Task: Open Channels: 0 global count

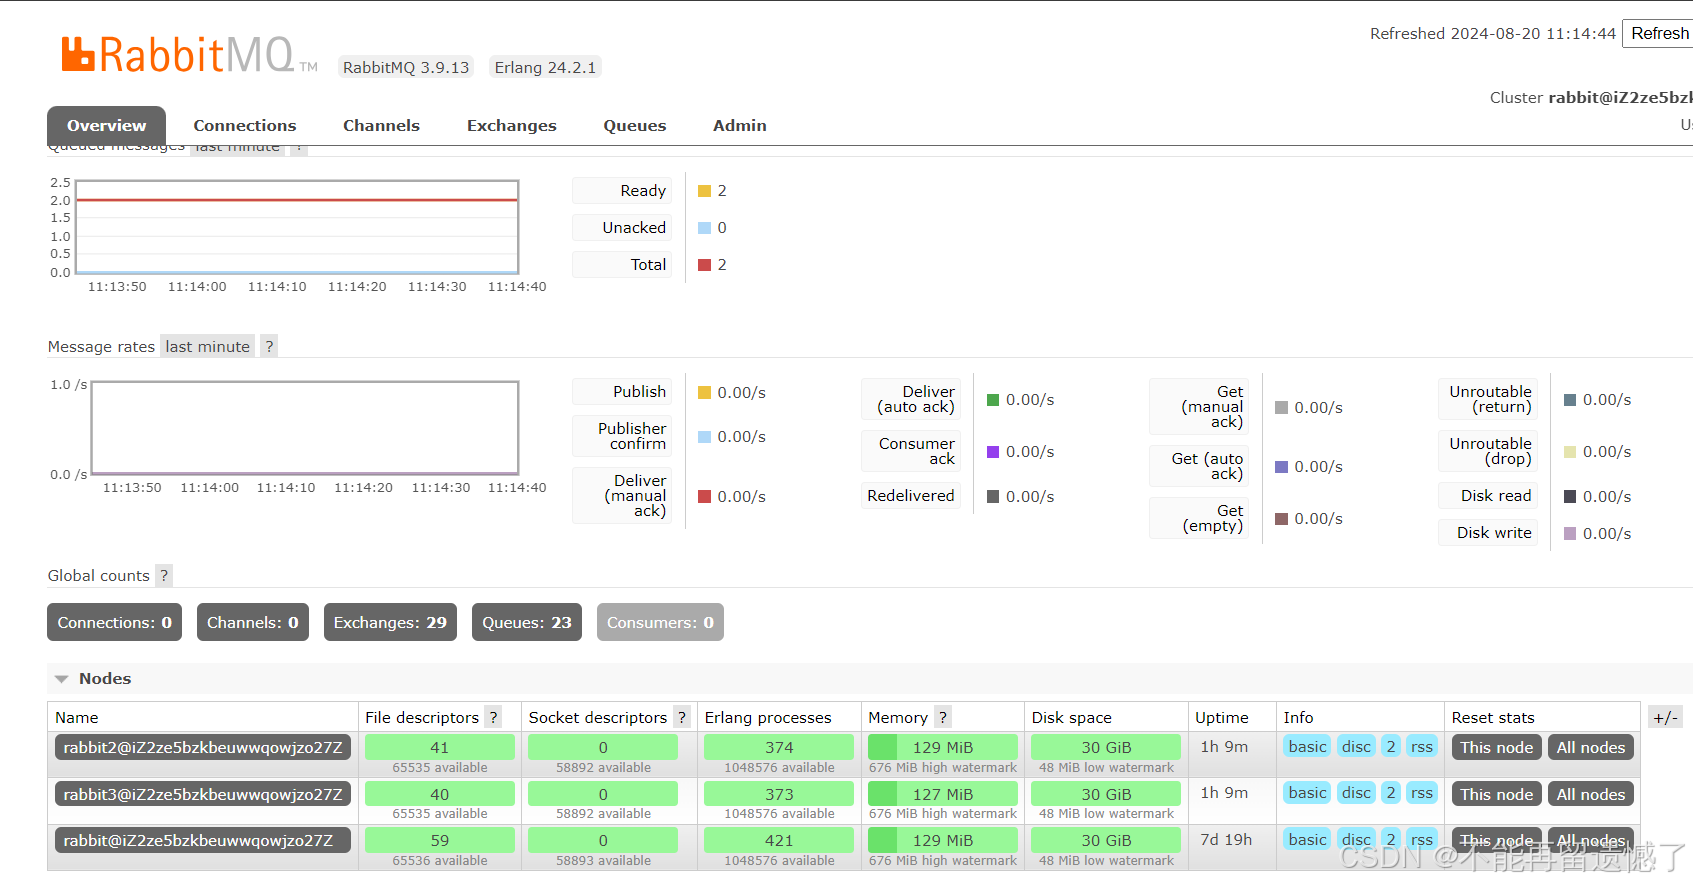Action: (253, 622)
